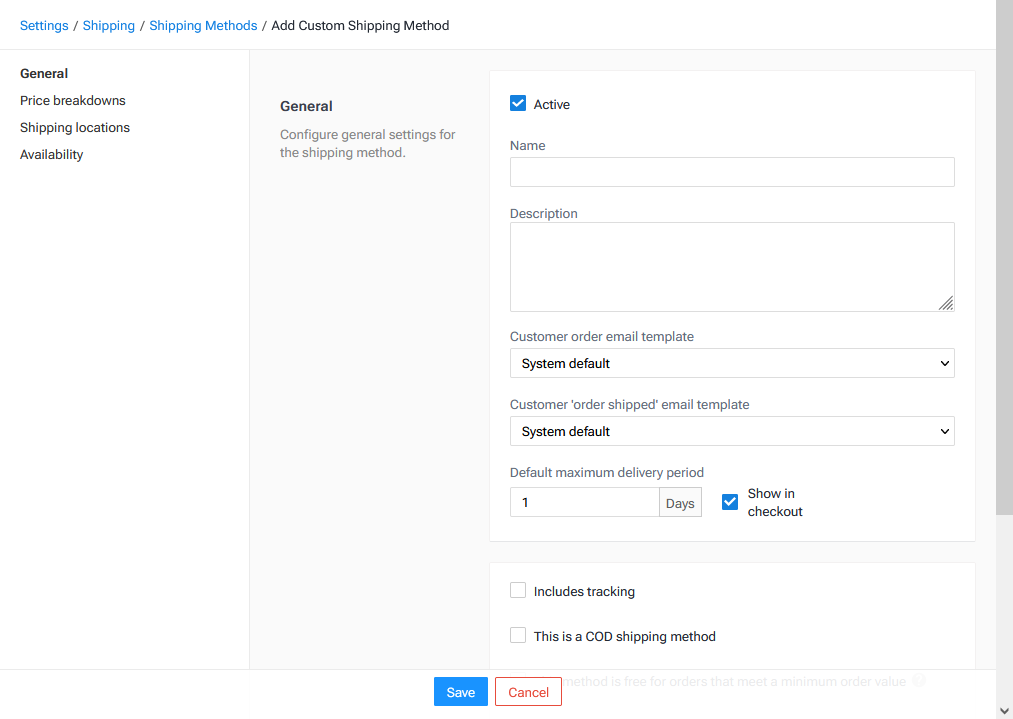Check This is a COD shipping method

point(518,635)
